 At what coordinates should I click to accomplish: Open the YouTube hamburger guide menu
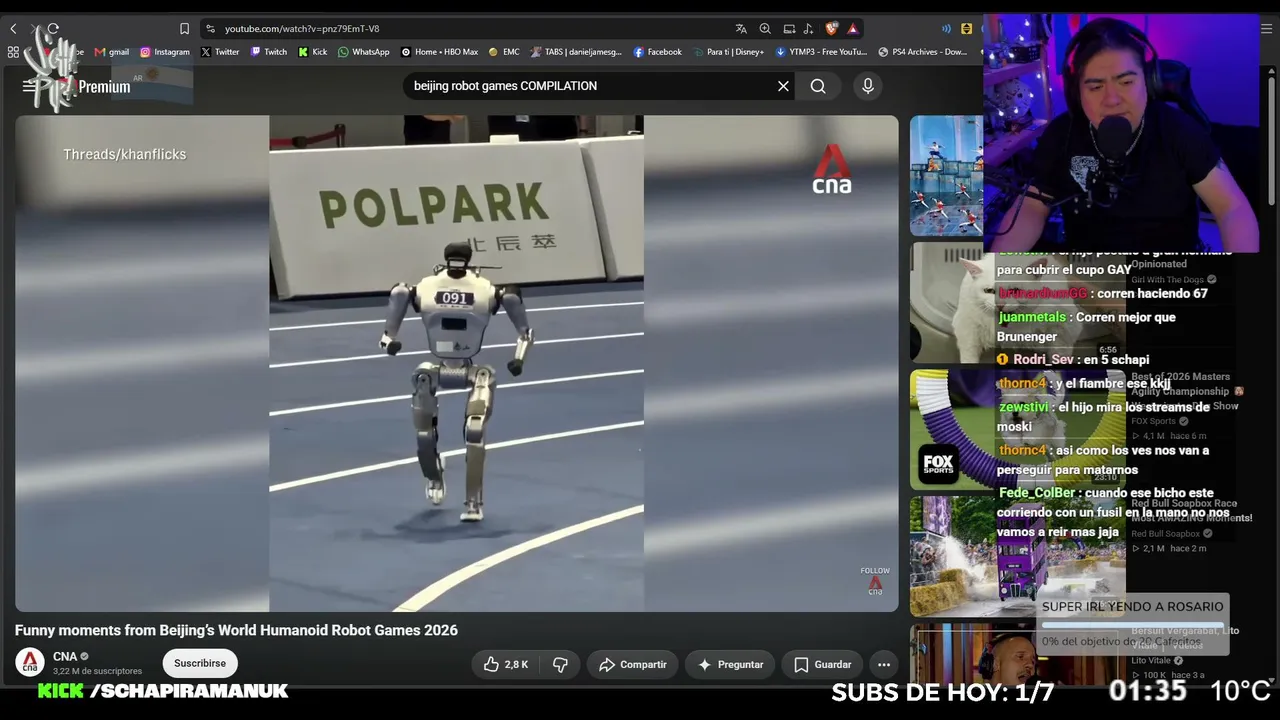coord(29,86)
